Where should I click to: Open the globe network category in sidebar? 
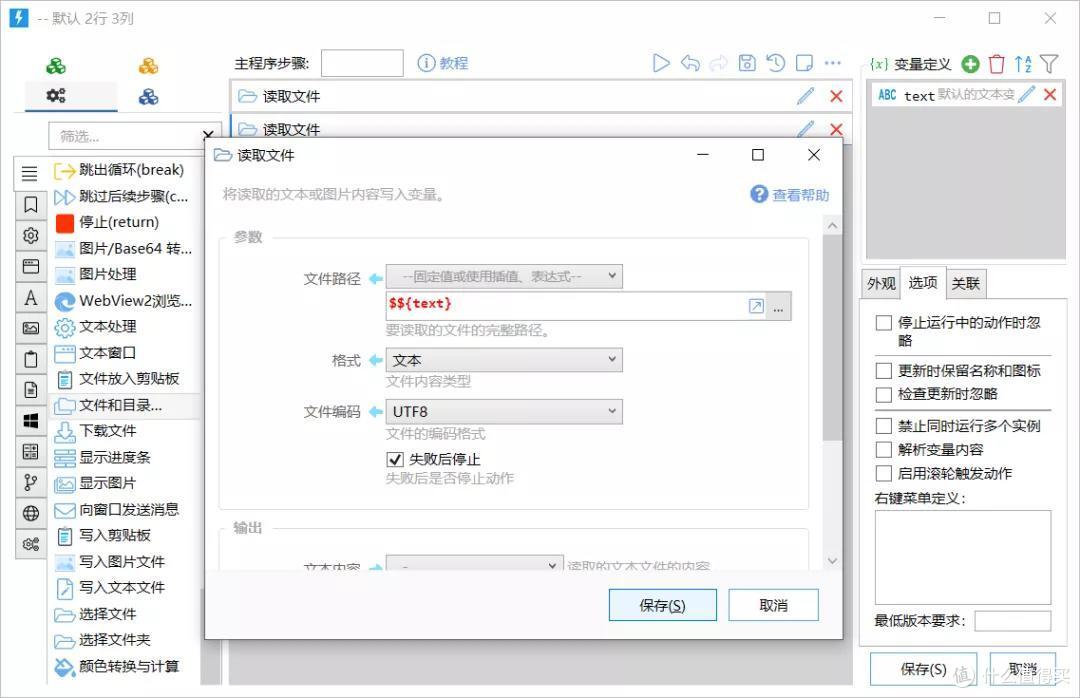[x=30, y=513]
